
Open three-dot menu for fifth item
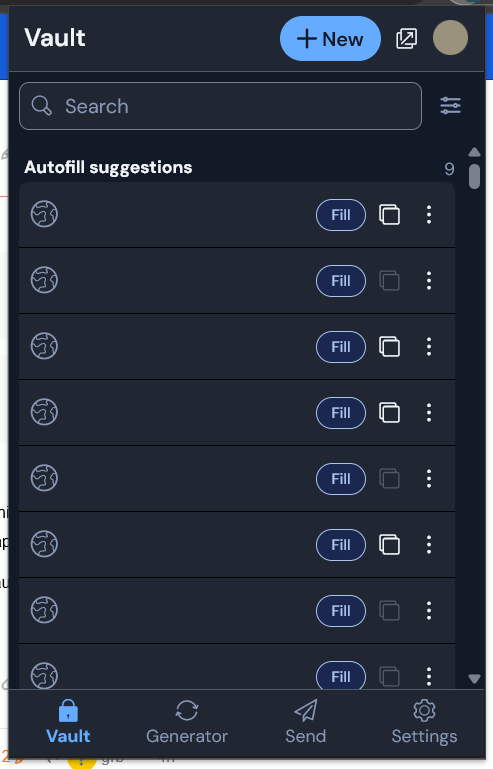tap(429, 479)
